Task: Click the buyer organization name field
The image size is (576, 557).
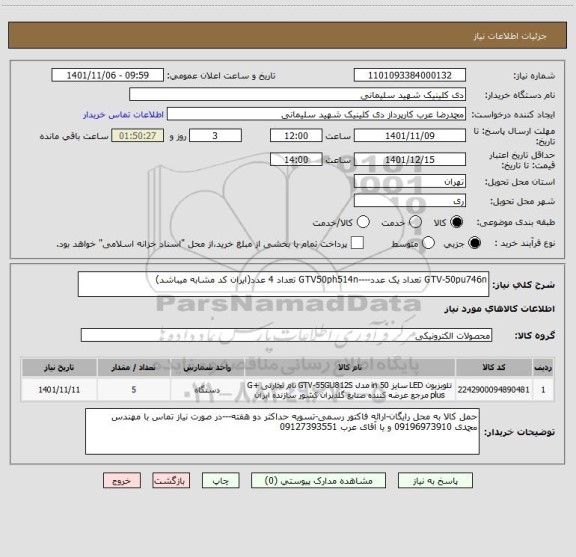Action: [298, 95]
